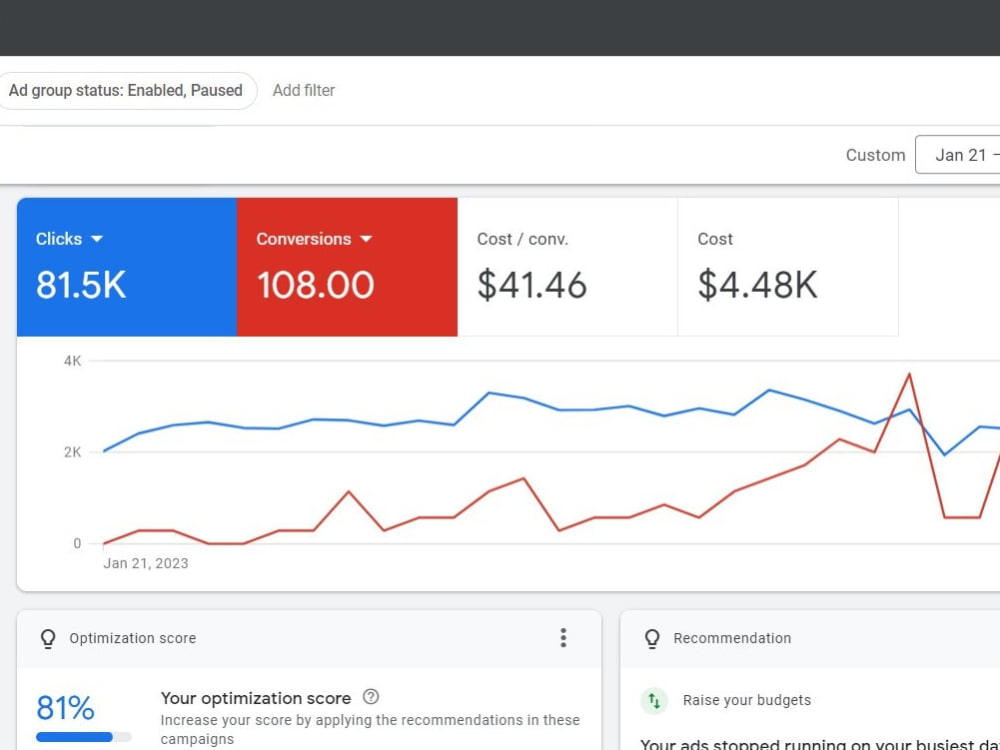Click the optimization score progress bar

click(84, 737)
